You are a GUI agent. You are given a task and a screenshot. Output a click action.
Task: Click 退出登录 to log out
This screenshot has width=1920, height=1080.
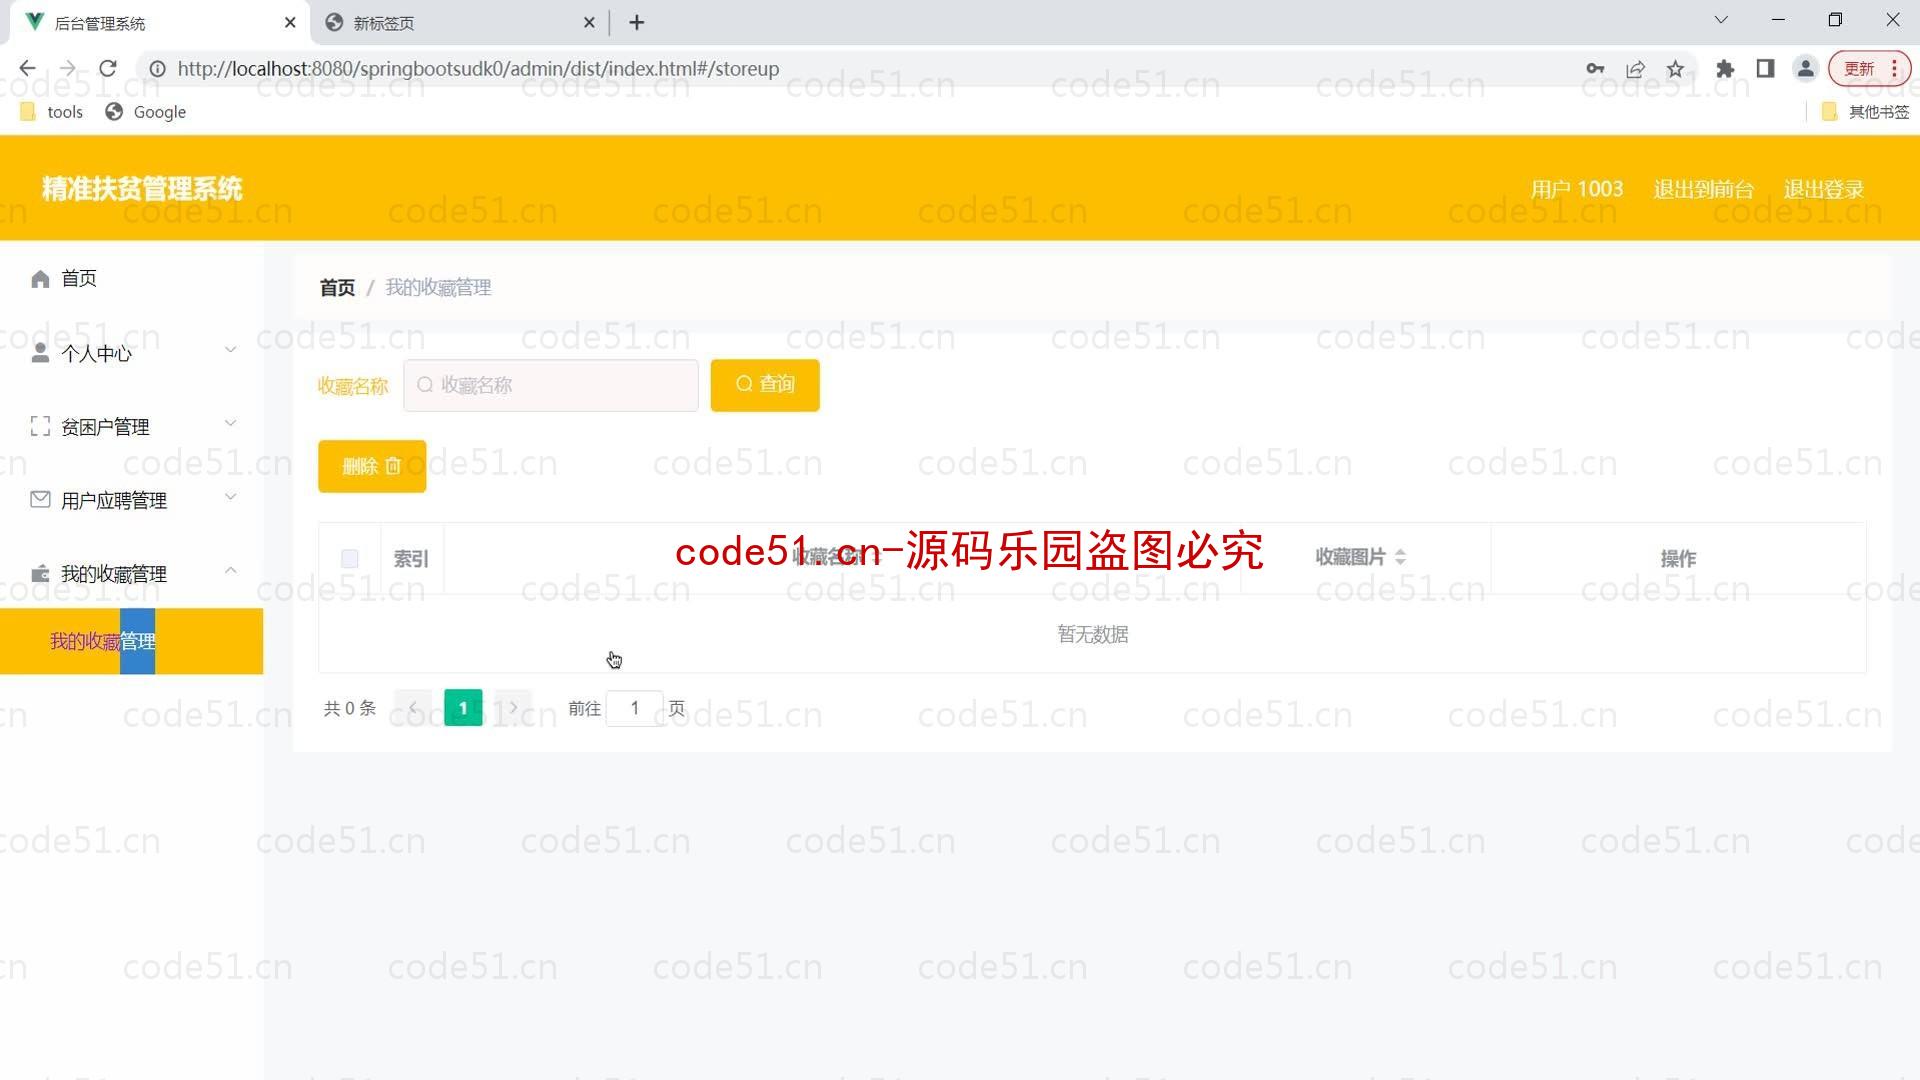[x=1823, y=189]
